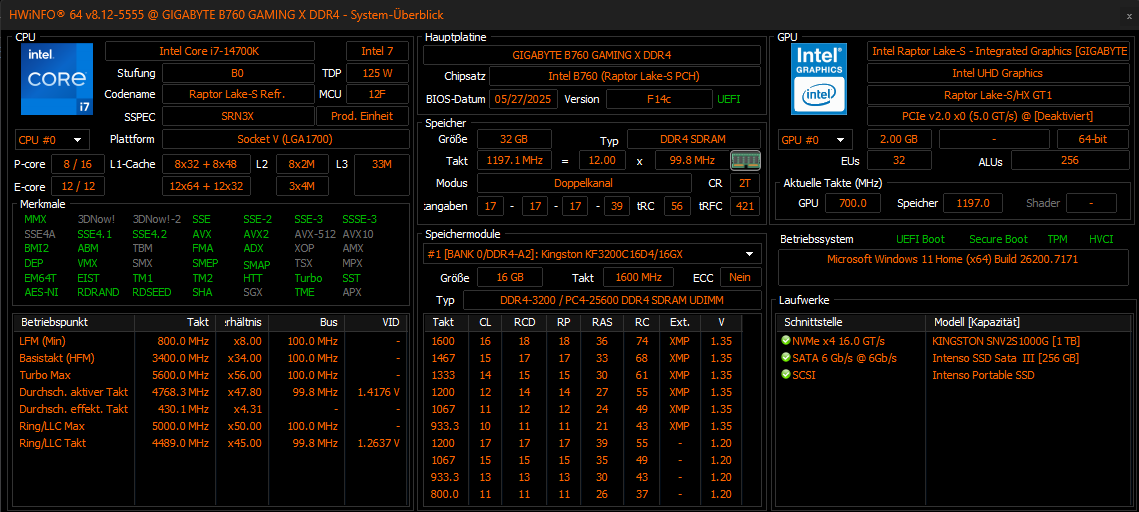This screenshot has height=512, width=1139.
Task: Click the memory size 32 GB field
Action: pyautogui.click(x=514, y=139)
